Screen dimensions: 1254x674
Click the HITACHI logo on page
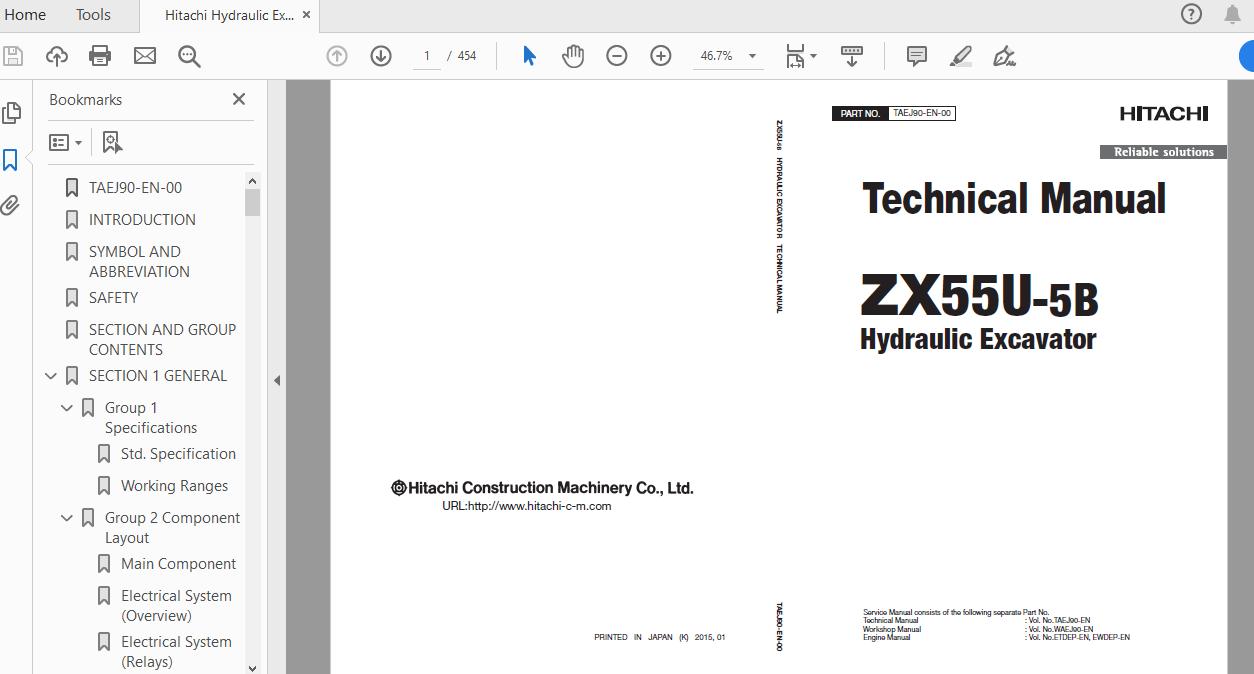point(1164,113)
